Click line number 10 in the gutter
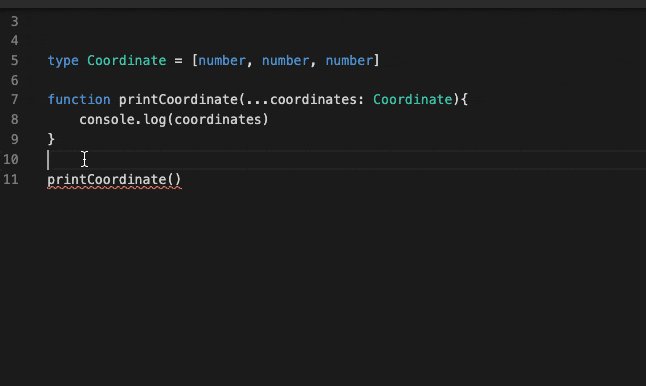This screenshot has height=386, width=646. coord(11,159)
